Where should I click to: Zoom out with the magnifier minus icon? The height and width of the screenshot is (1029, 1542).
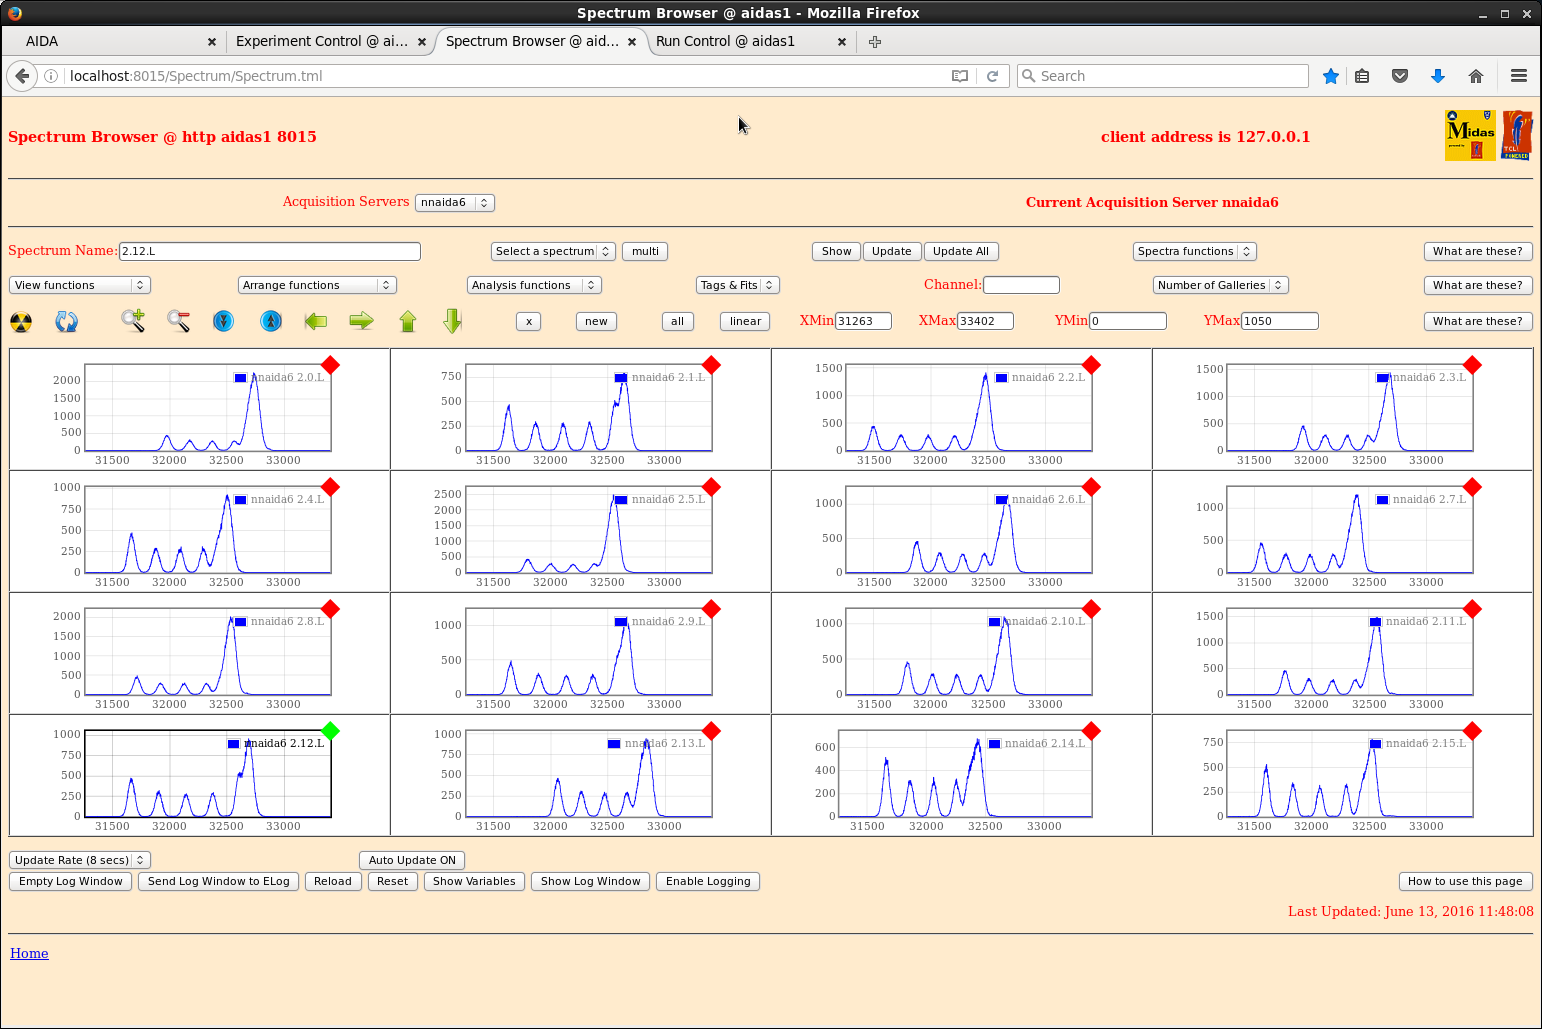tap(179, 321)
